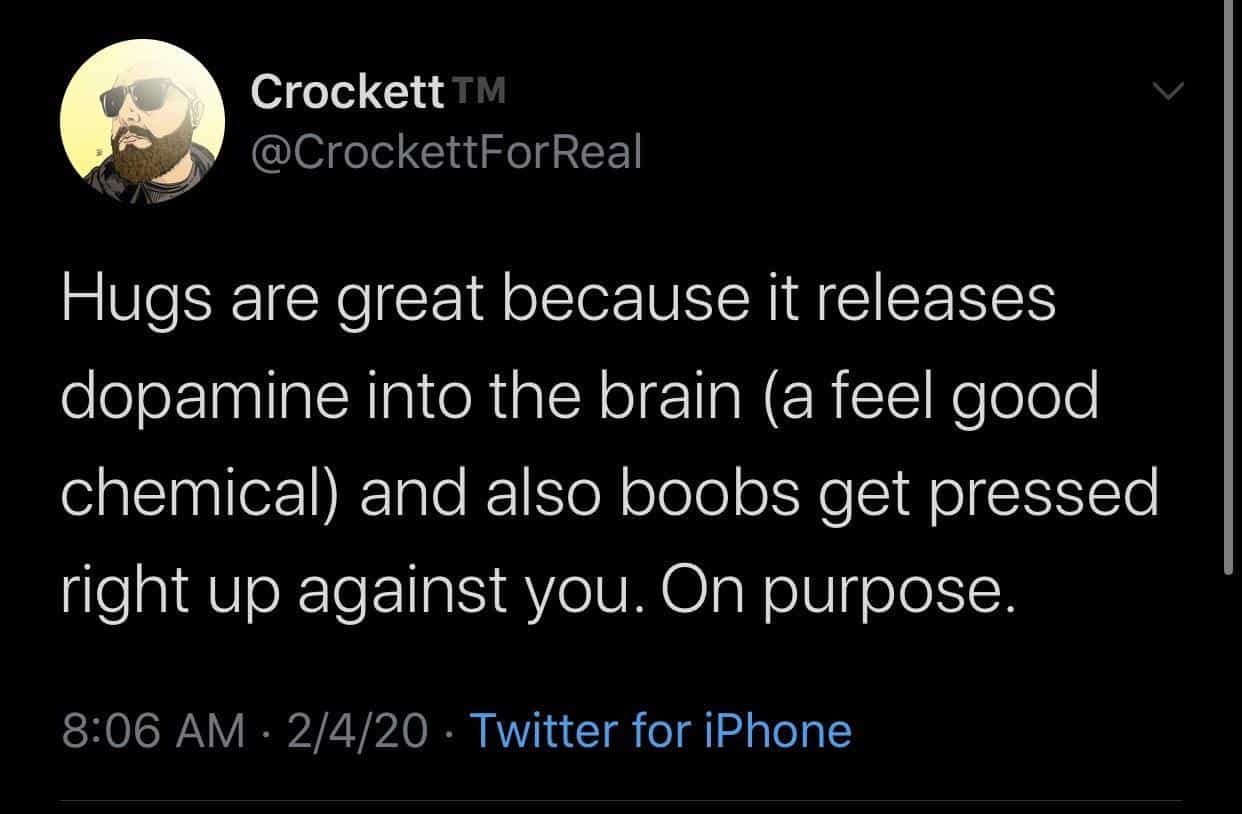Screen dimensions: 1242x814
Task: Visit the @CrockettForReal handle
Action: [446, 152]
